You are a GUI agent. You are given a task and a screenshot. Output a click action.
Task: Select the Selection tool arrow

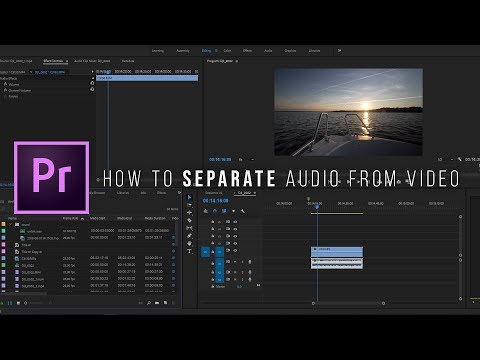pos(189,197)
